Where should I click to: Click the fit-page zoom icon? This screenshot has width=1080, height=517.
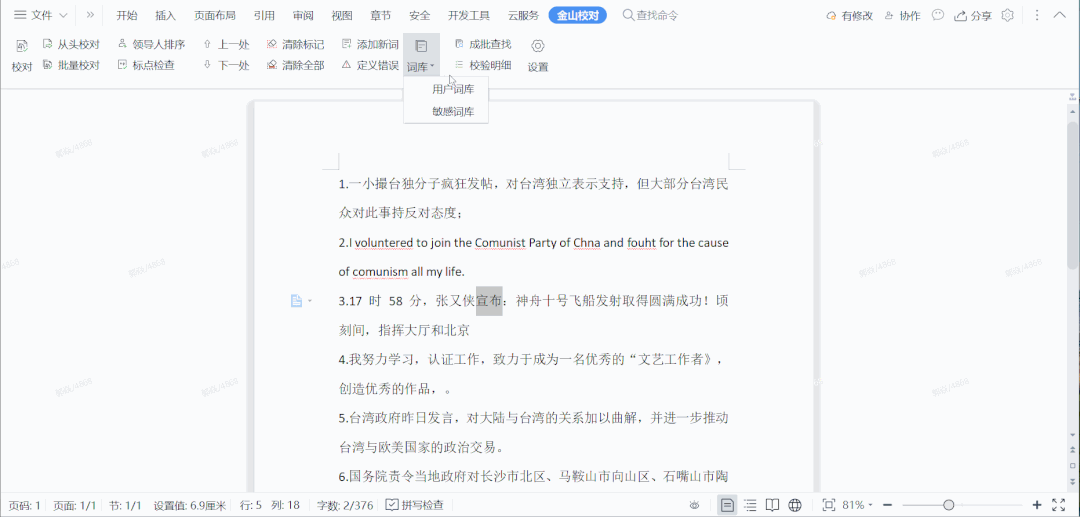click(x=829, y=505)
